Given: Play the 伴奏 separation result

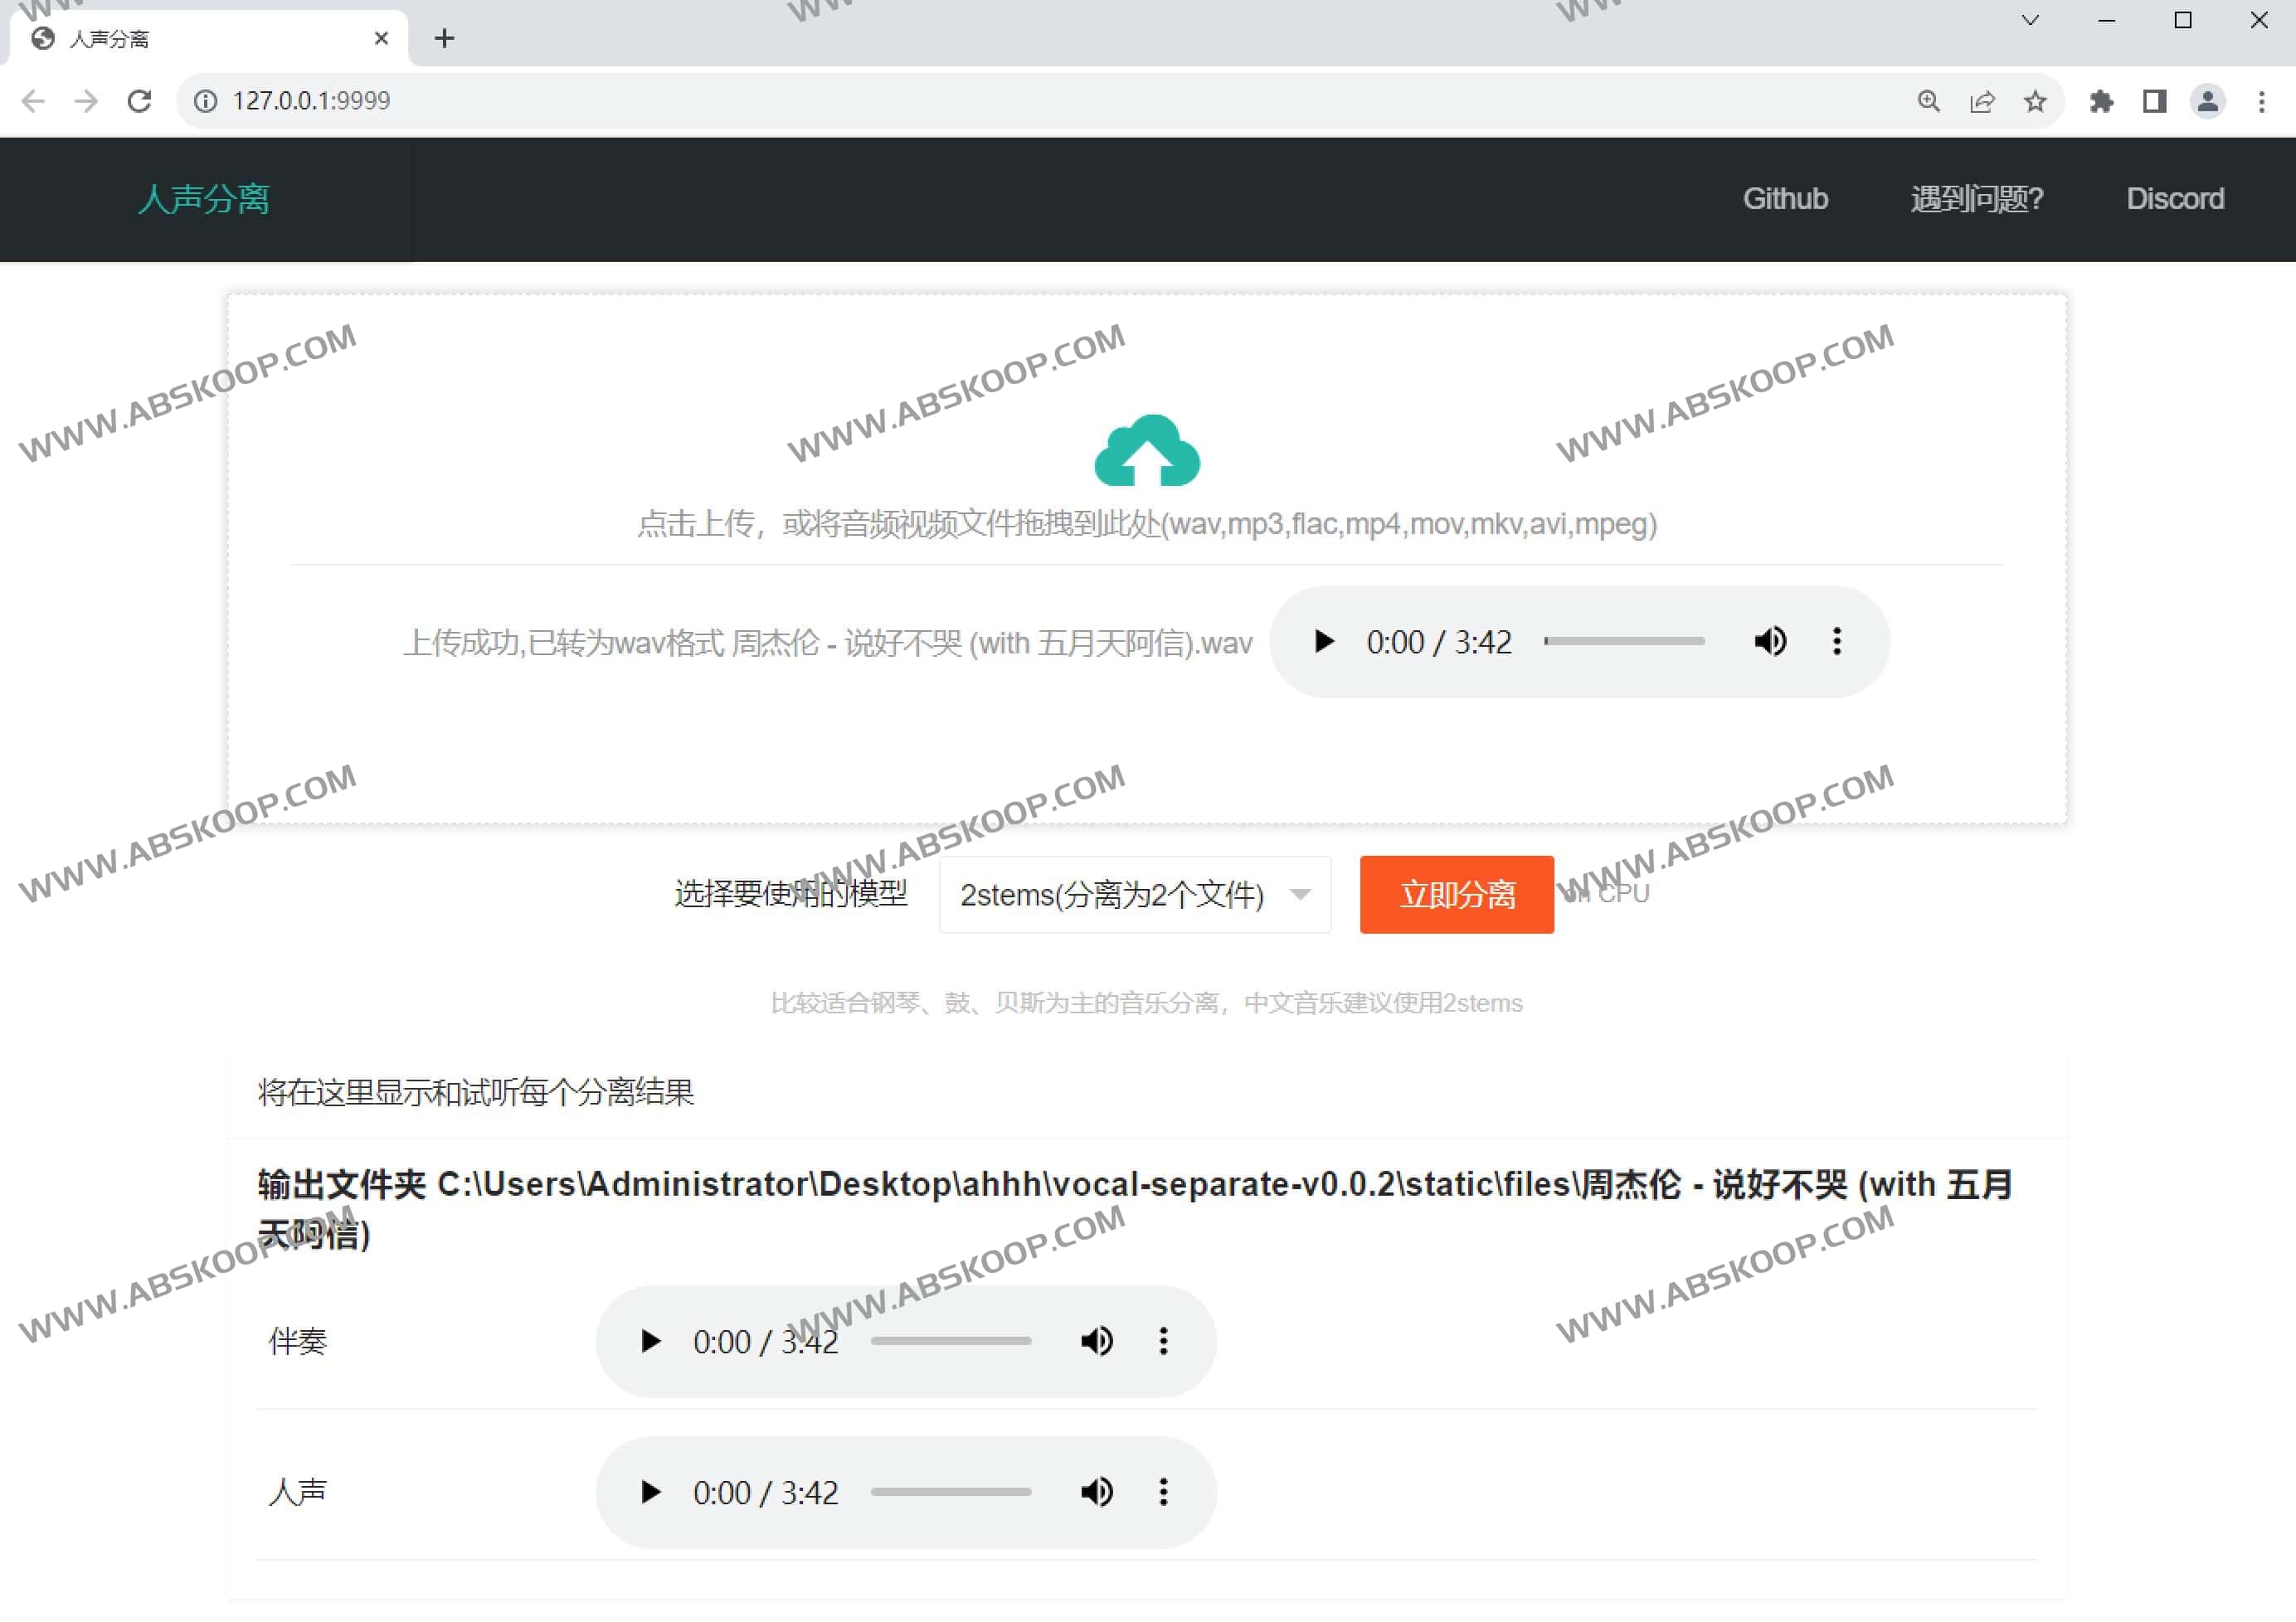Looking at the screenshot, I should coord(650,1341).
